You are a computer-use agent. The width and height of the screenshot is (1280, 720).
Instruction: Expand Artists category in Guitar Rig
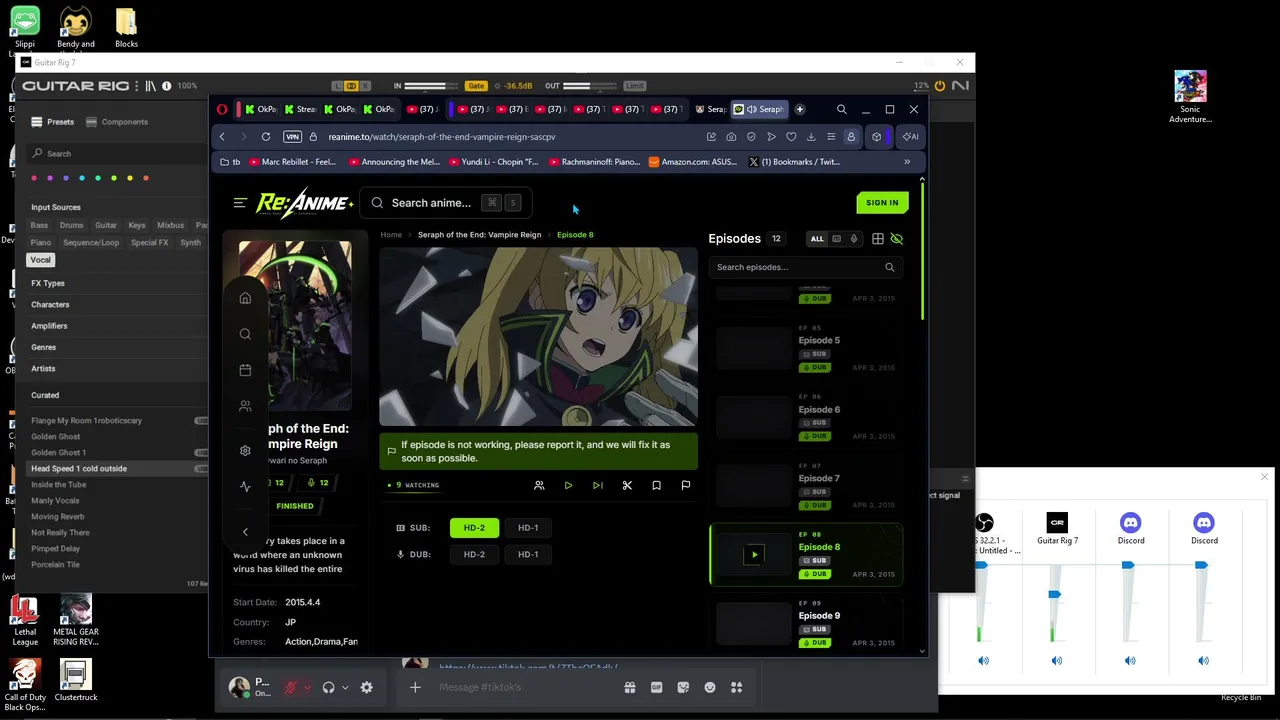(x=43, y=368)
